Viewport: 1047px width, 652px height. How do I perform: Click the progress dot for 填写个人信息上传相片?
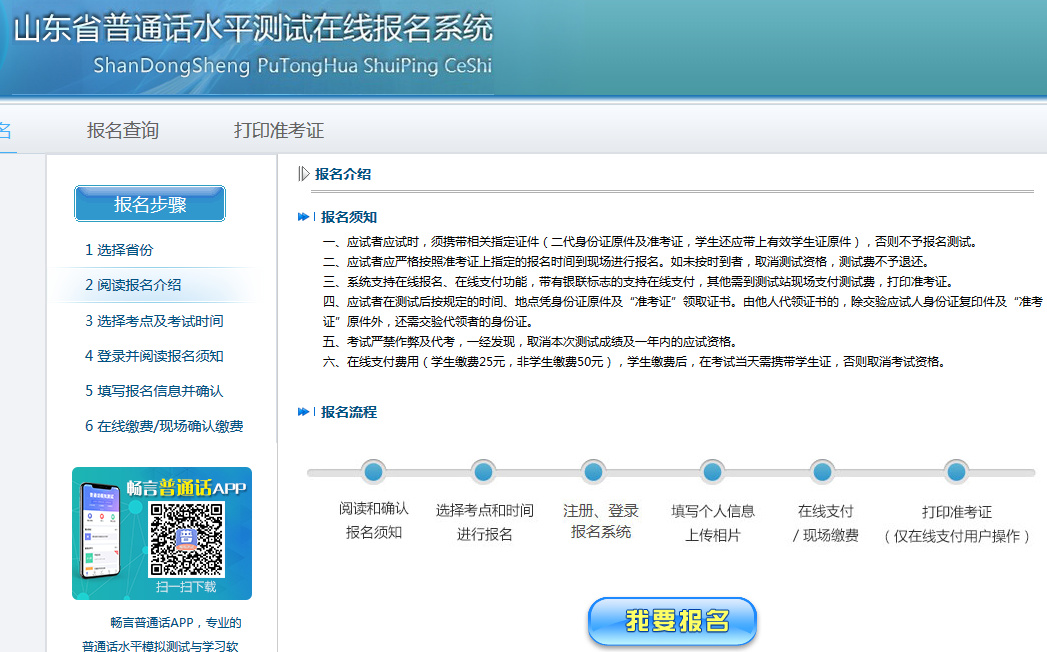coord(711,472)
